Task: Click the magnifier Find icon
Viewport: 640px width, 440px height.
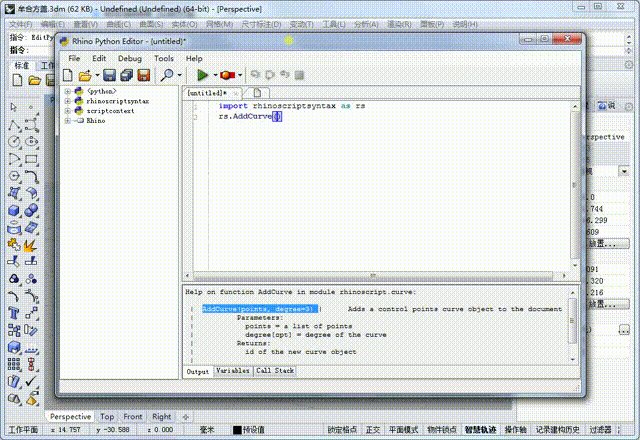Action: pos(167,75)
